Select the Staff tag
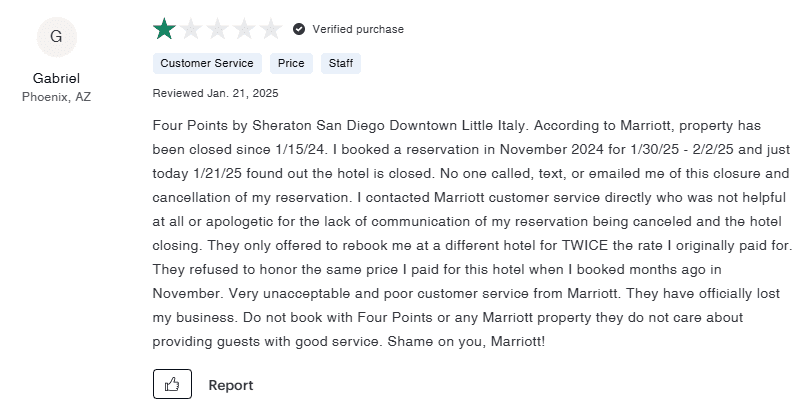The width and height of the screenshot is (808, 412). click(341, 64)
